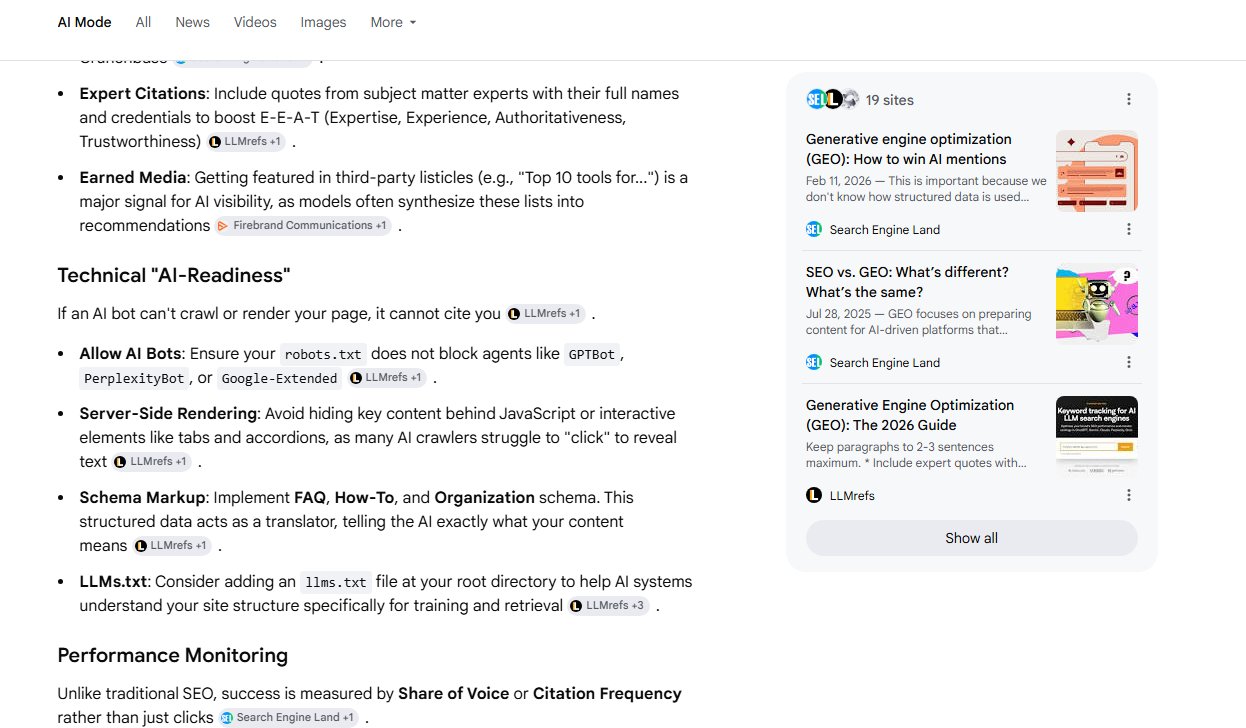Click LLMrefs +1 chip in Schema Markup bullet

[x=172, y=546]
